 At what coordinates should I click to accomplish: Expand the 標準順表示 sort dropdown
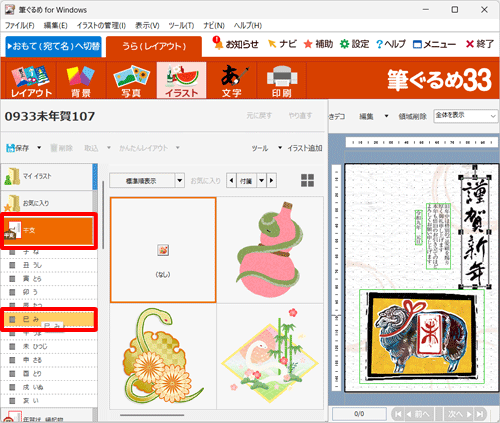[180, 181]
